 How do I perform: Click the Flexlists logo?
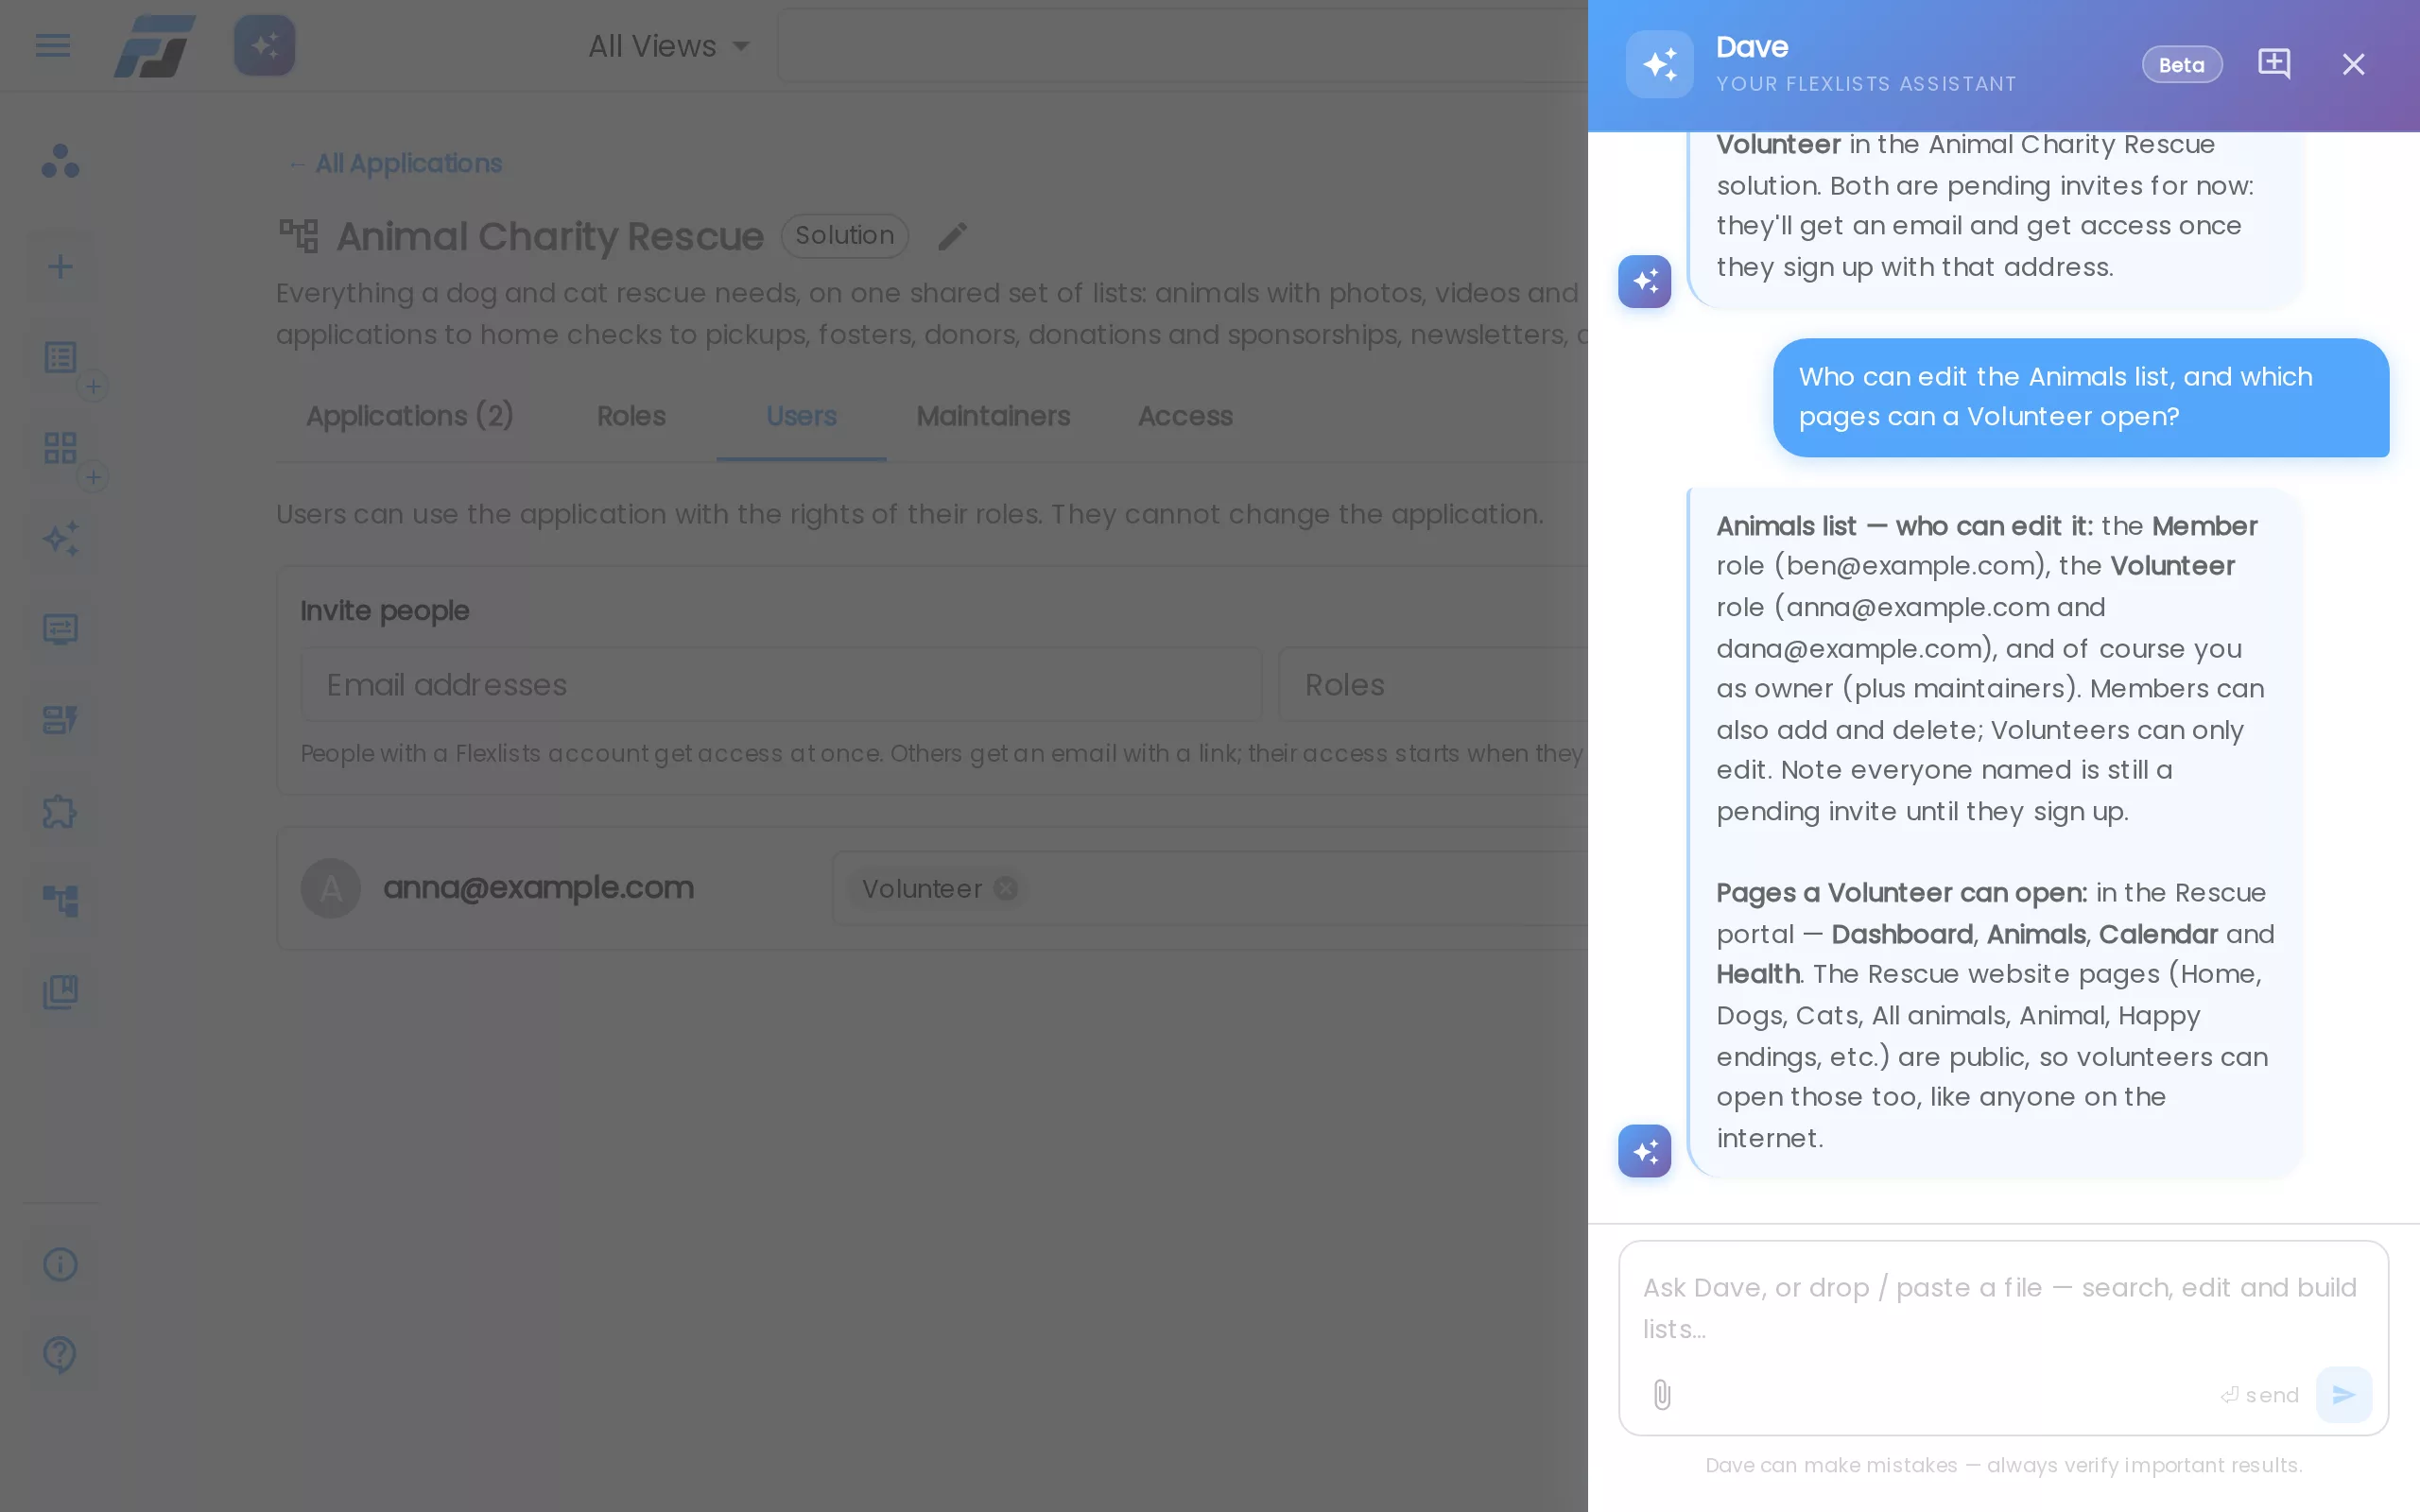click(x=154, y=46)
